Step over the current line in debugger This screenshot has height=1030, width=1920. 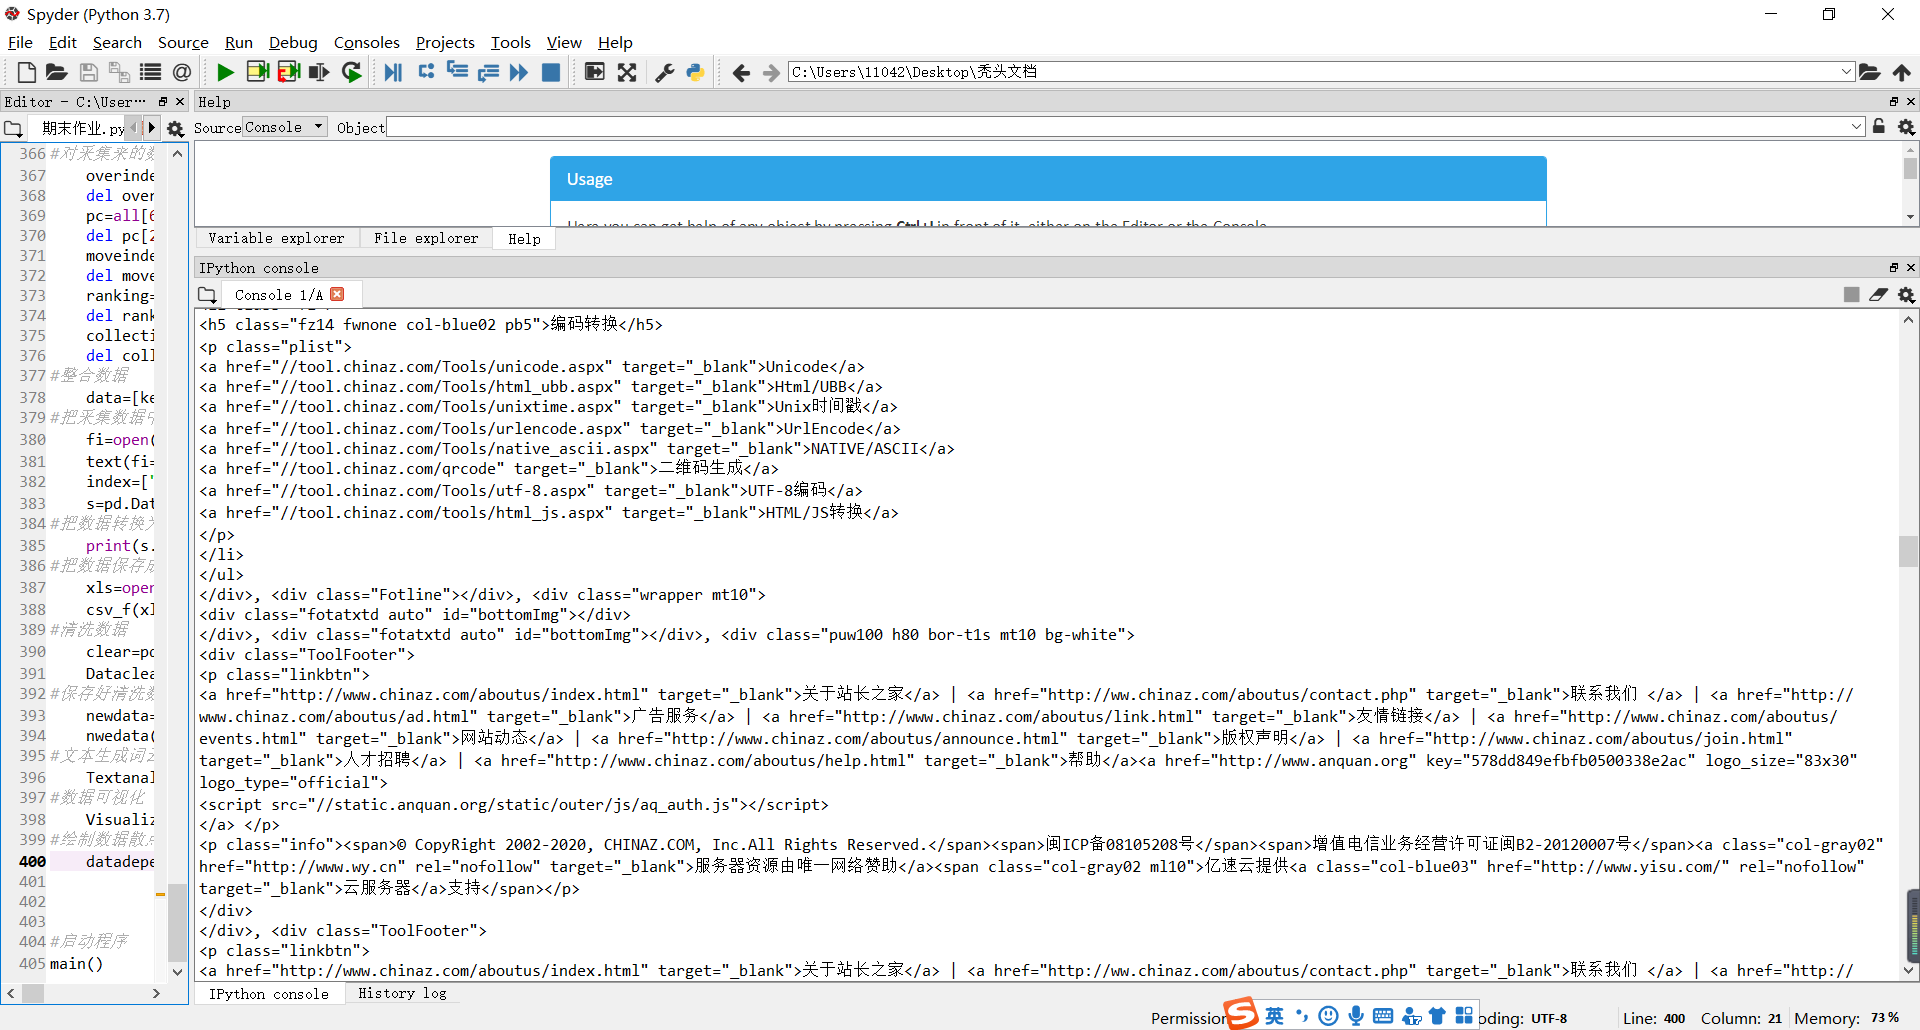coord(426,72)
